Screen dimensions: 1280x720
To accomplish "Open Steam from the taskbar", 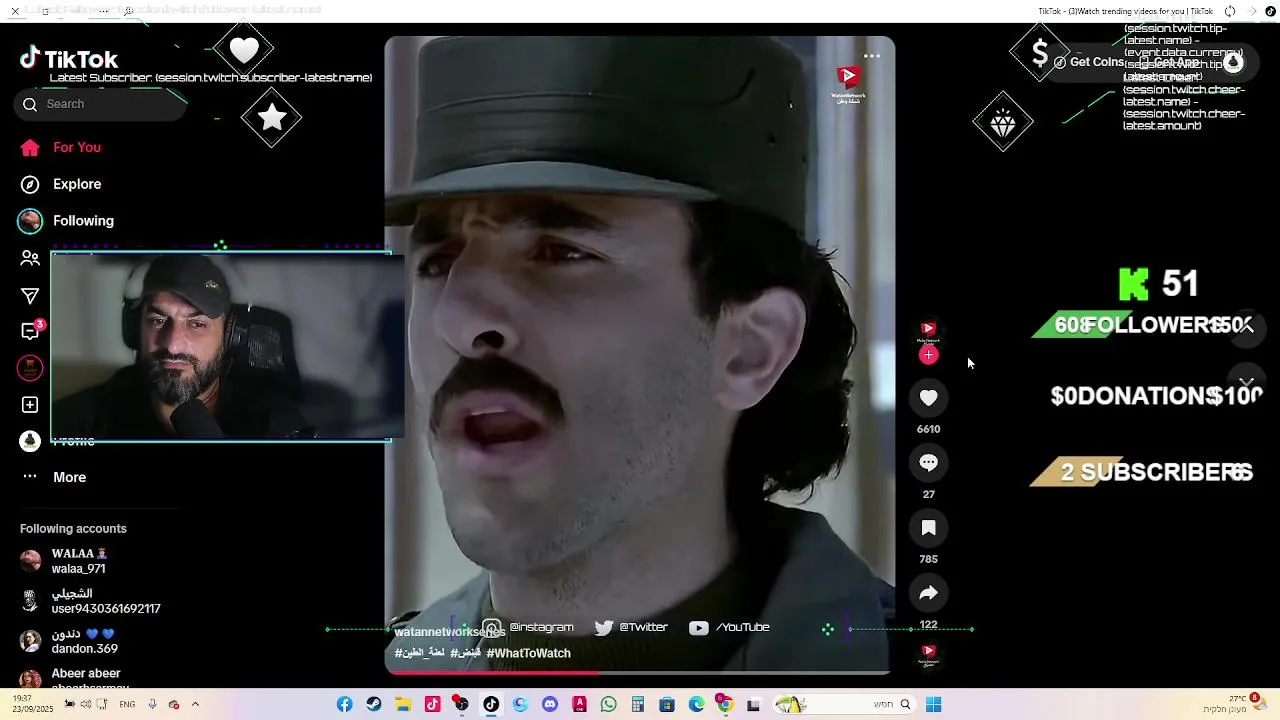I will pos(374,705).
